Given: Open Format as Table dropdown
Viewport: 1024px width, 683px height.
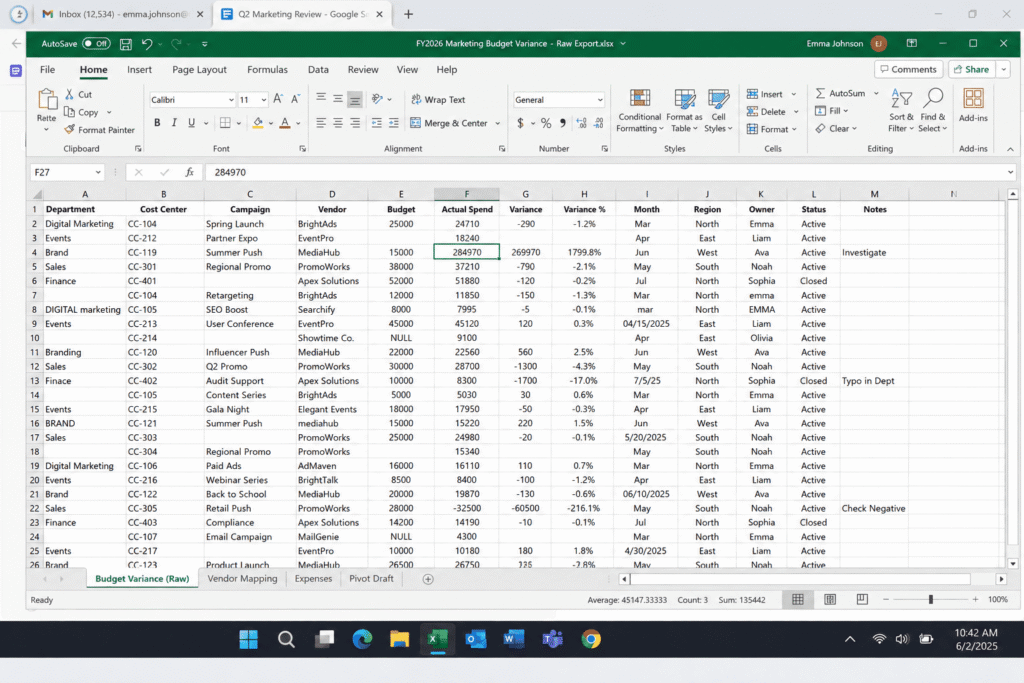Looking at the screenshot, I should coord(684,110).
